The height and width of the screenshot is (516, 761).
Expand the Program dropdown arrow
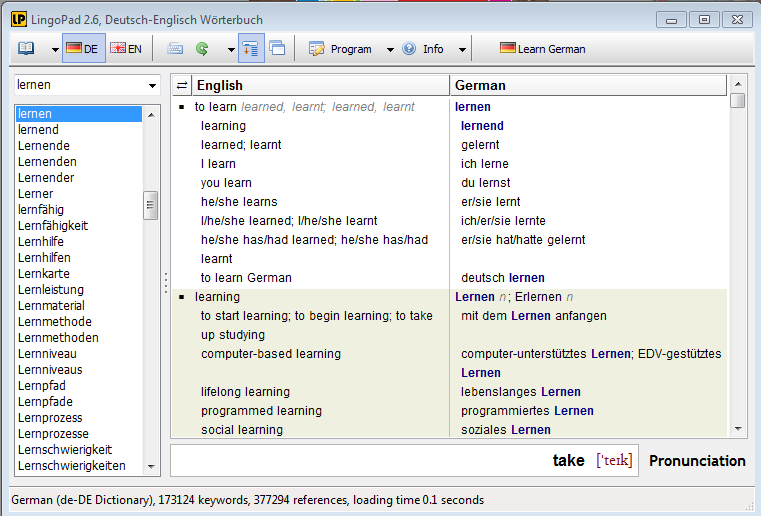click(x=390, y=50)
